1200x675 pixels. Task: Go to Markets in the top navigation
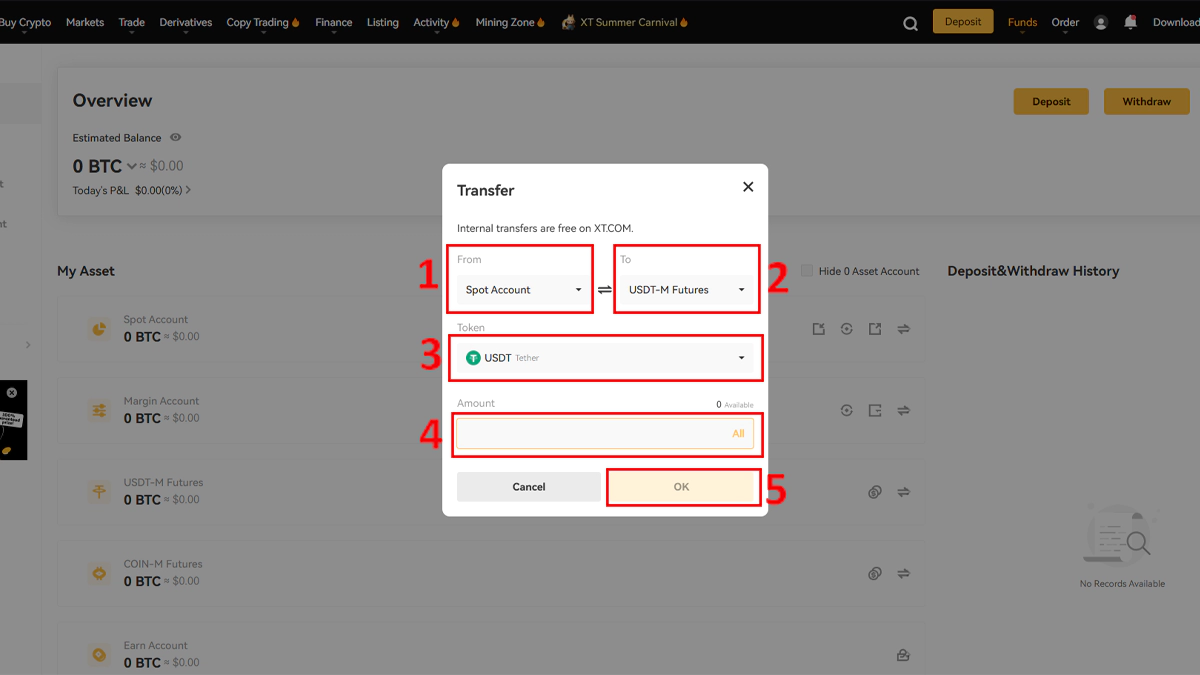(85, 22)
